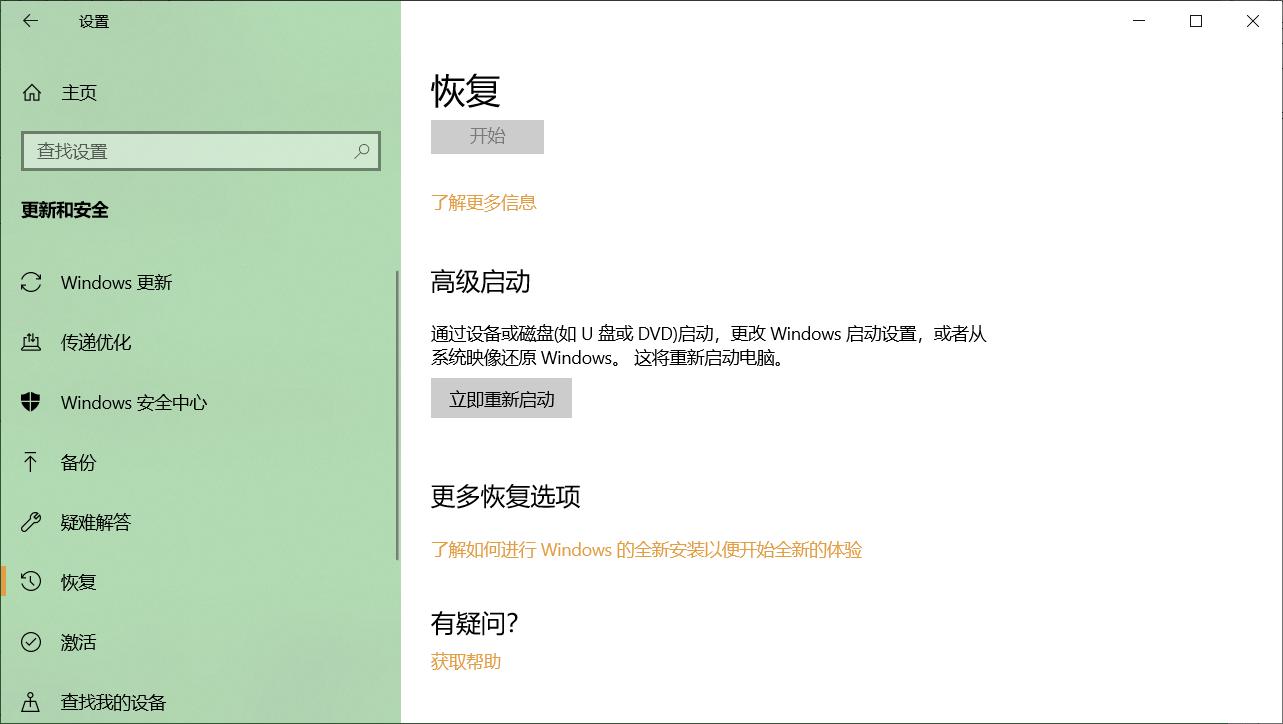Click the Windows 全新安装 link
Screen dimensions: 1283x724
[x=648, y=550]
